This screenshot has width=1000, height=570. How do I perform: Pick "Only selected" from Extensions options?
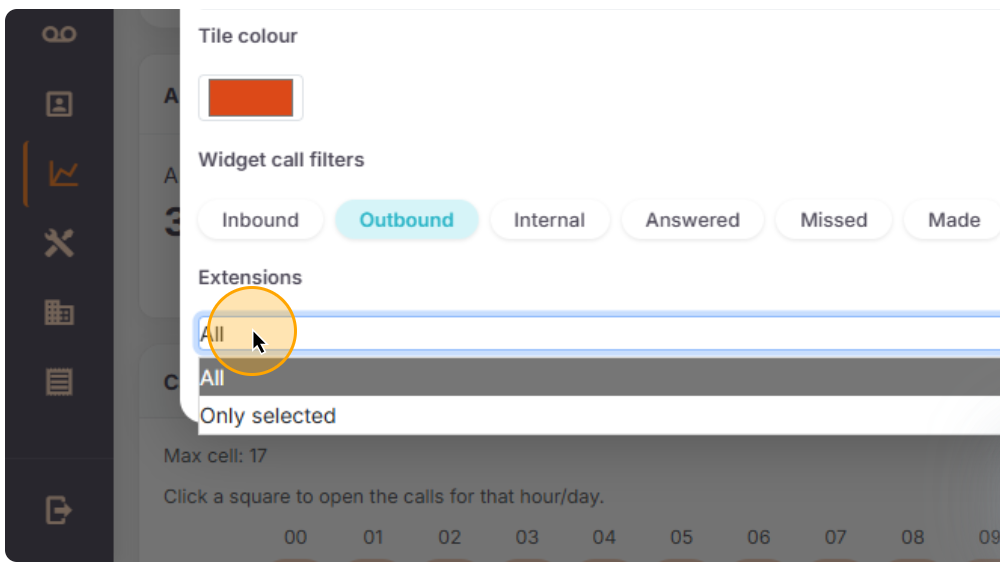coord(268,416)
